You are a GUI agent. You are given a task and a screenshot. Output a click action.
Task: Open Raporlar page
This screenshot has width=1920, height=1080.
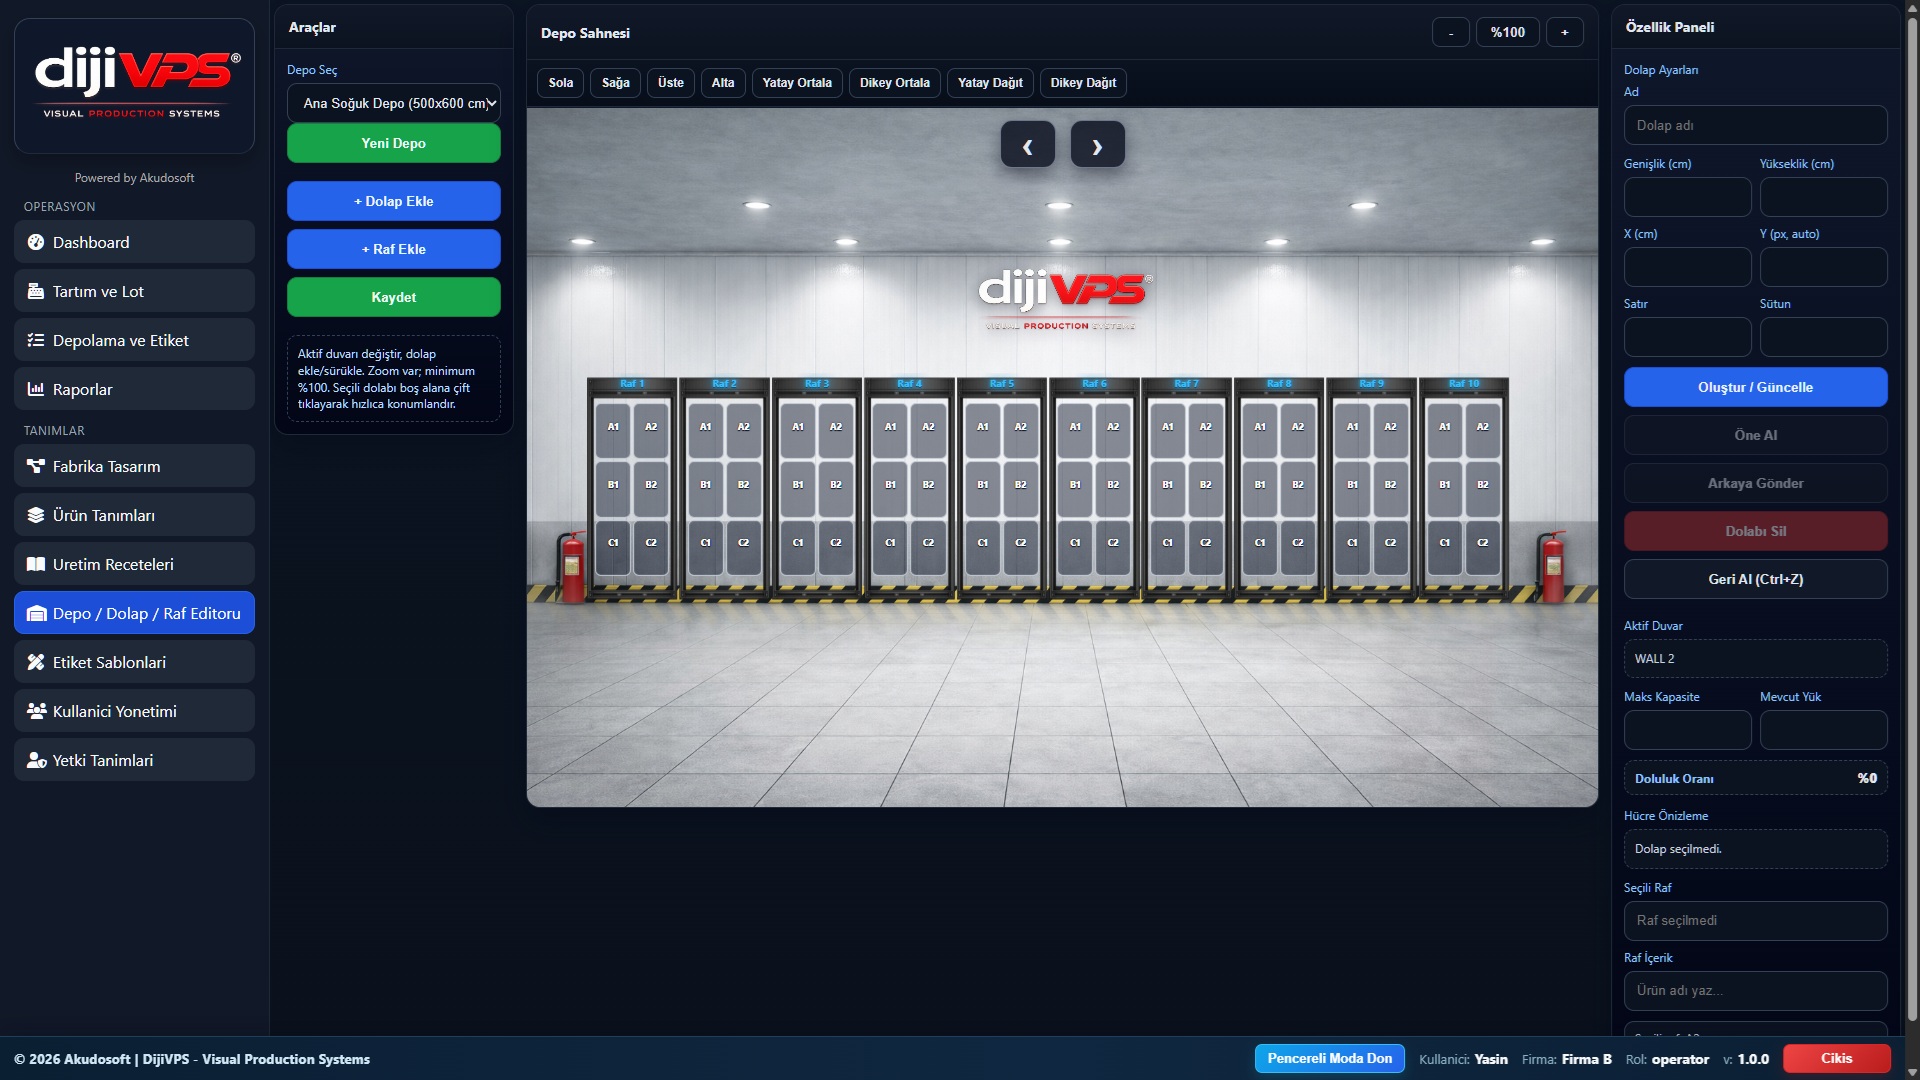coord(134,389)
